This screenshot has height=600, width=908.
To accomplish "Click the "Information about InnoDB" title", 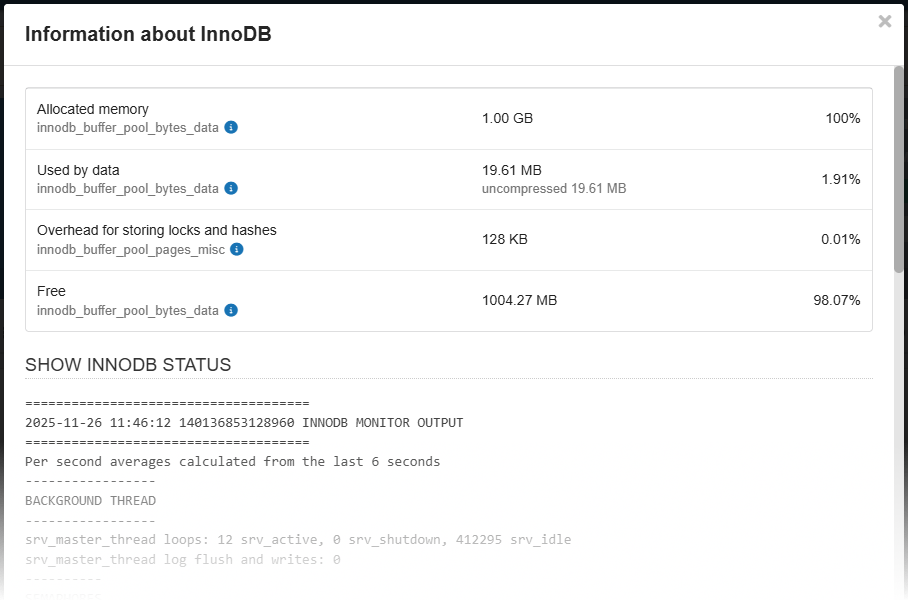I will 148,34.
